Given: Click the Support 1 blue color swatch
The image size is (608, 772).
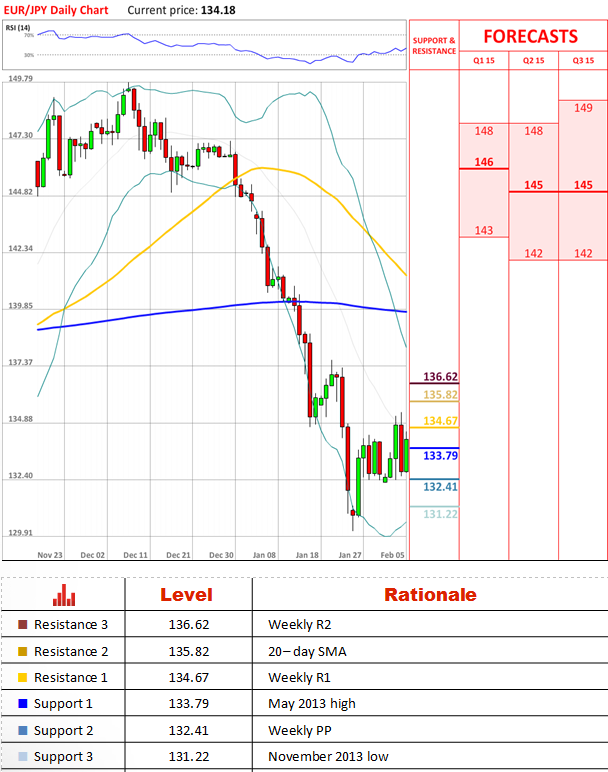Looking at the screenshot, I should pyautogui.click(x=23, y=704).
